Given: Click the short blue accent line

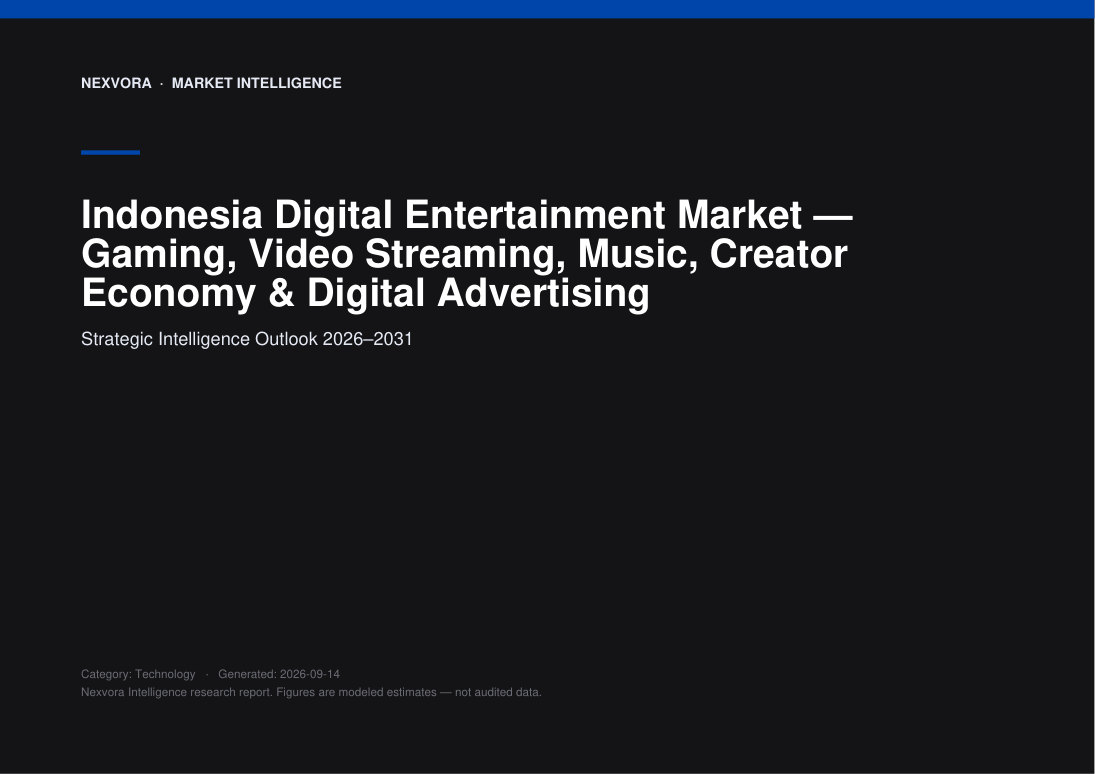Looking at the screenshot, I should click(x=110, y=152).
